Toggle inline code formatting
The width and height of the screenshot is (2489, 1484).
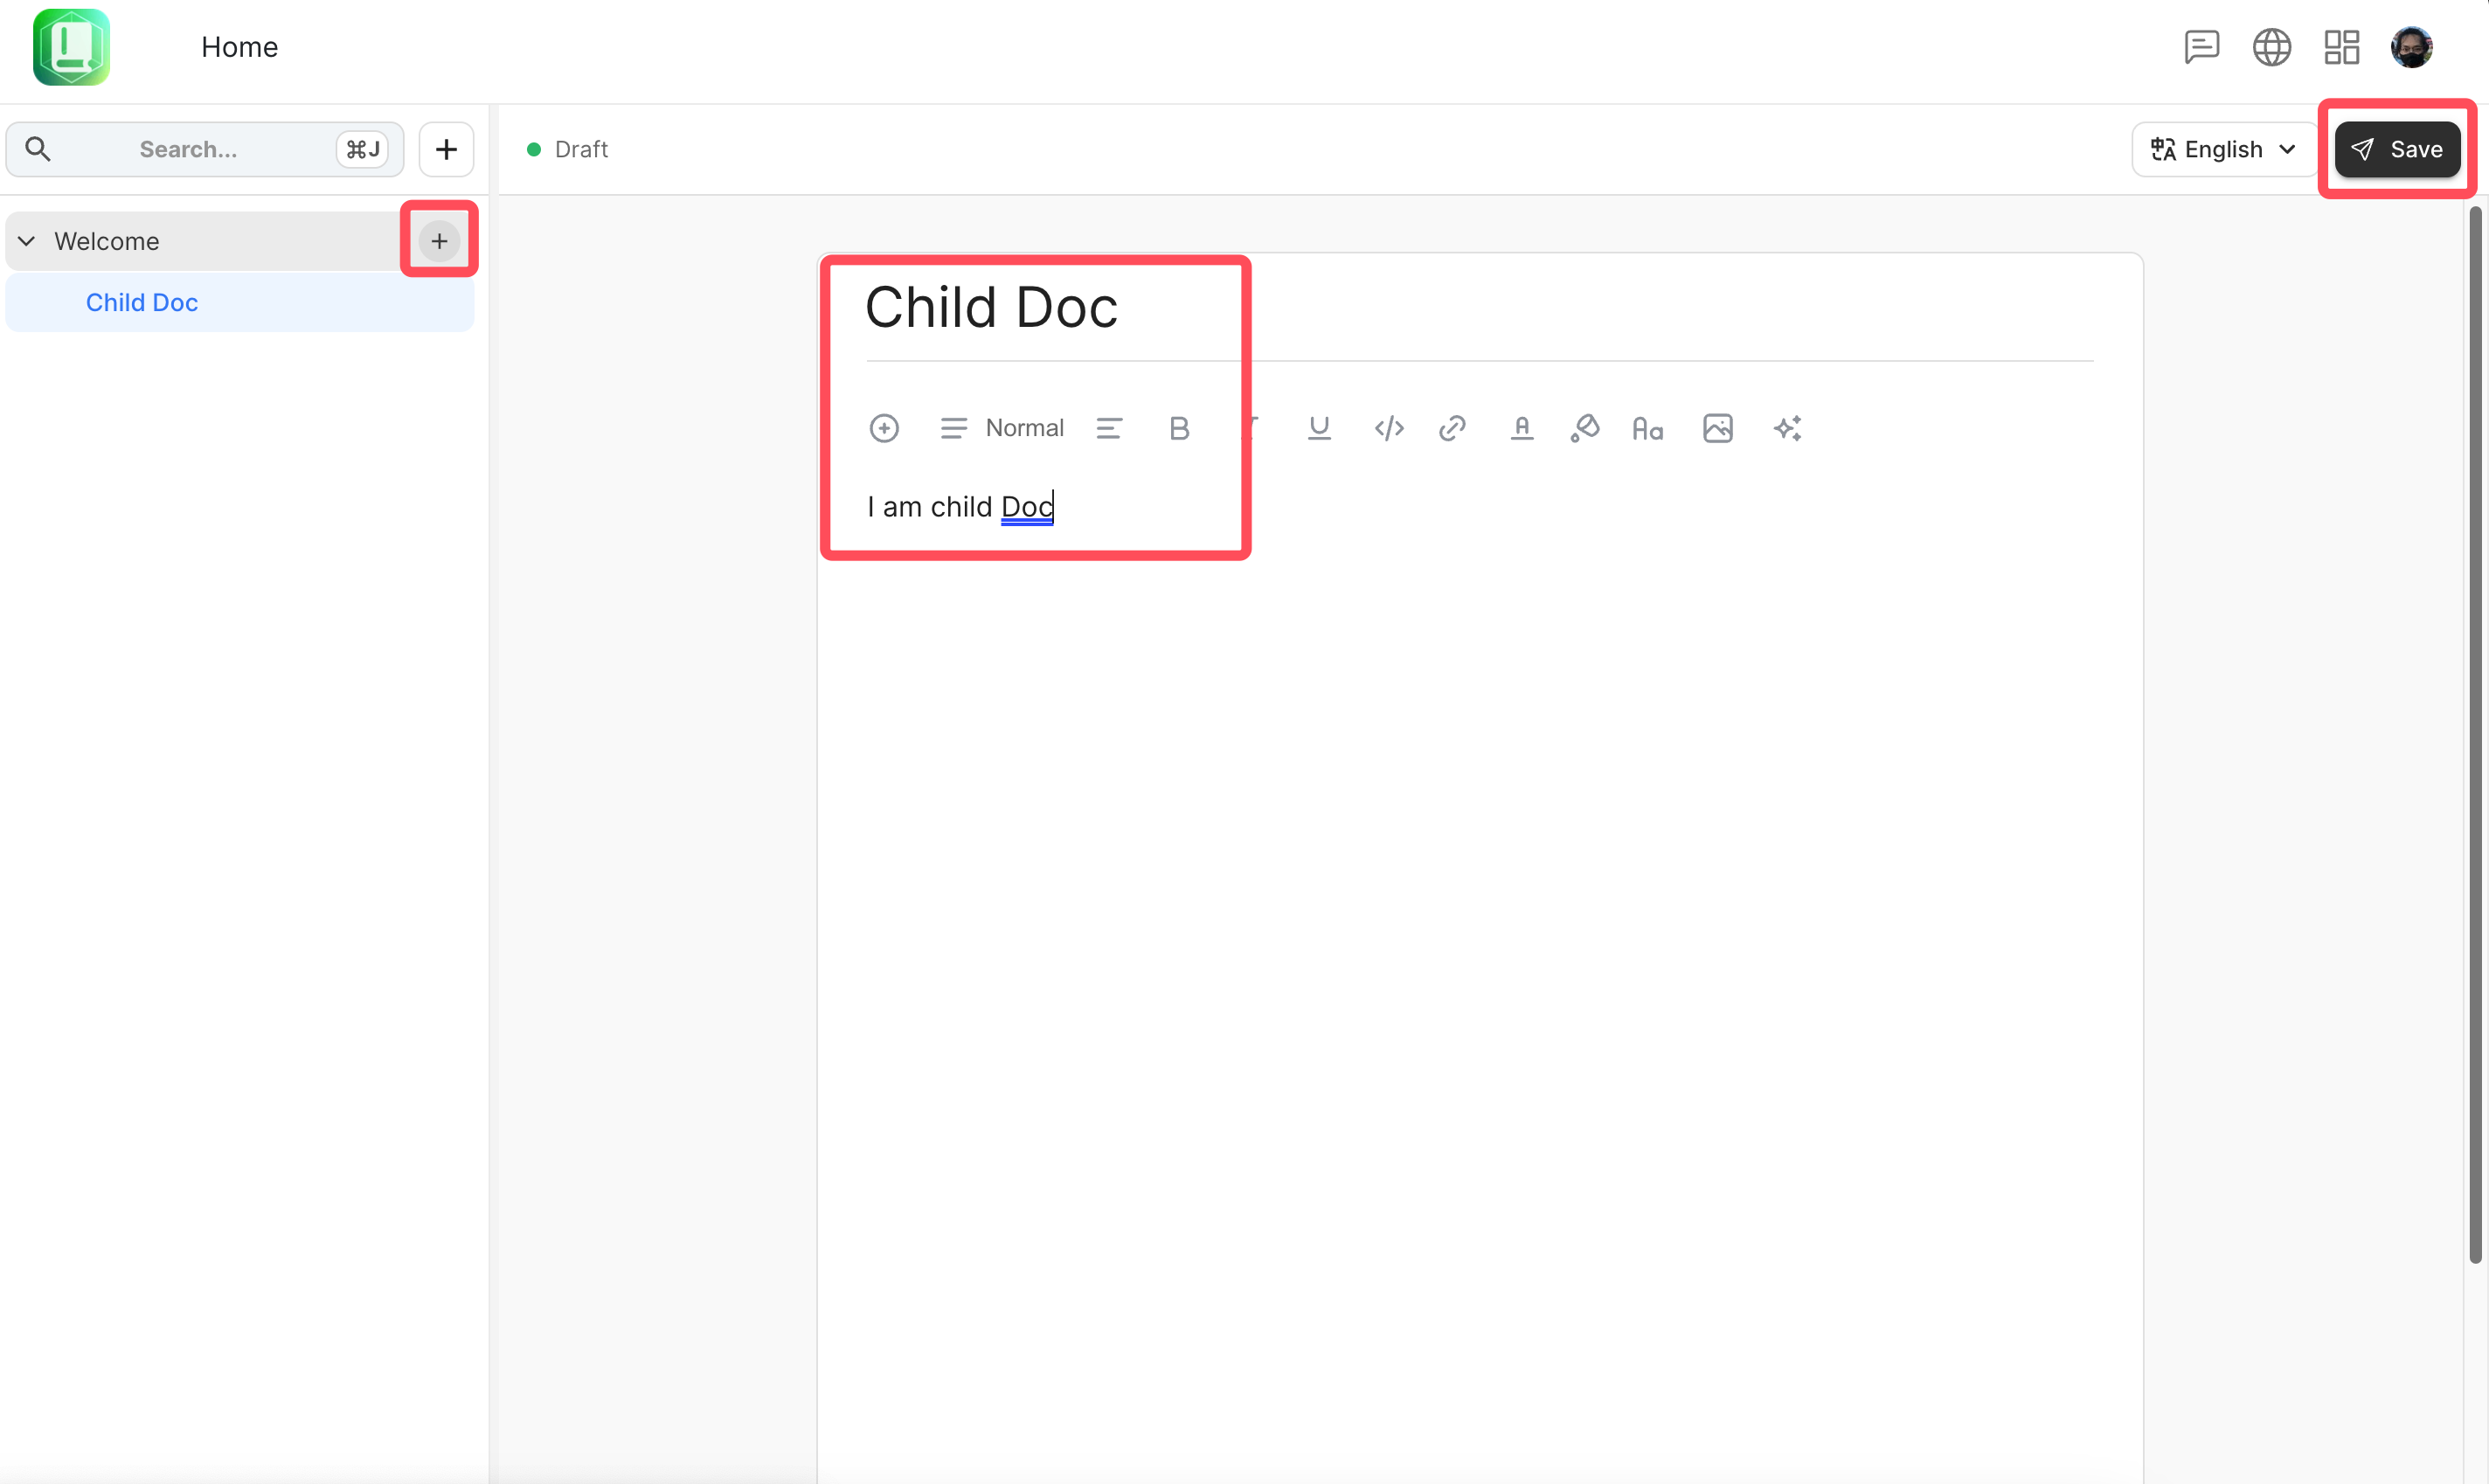(x=1389, y=428)
